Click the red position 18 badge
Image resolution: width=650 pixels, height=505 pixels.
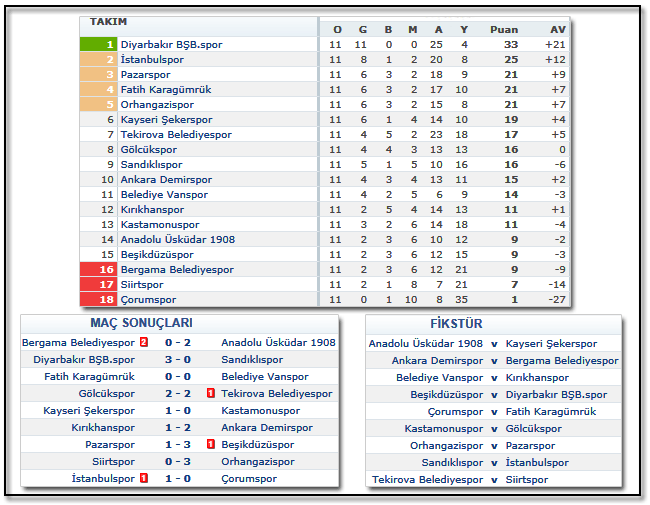click(x=99, y=299)
